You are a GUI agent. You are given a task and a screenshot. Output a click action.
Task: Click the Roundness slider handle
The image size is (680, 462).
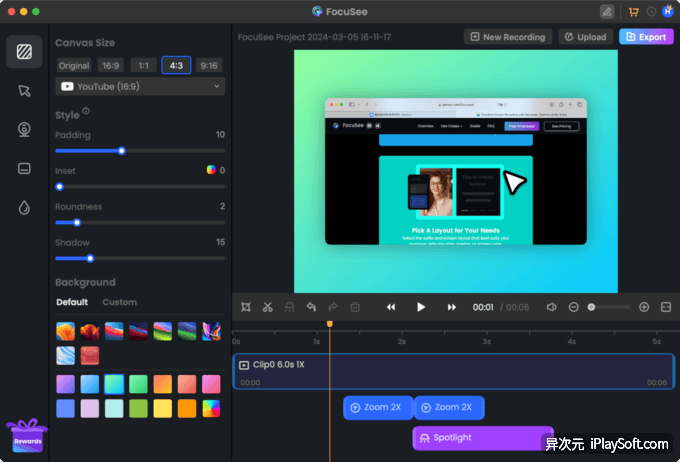[77, 223]
